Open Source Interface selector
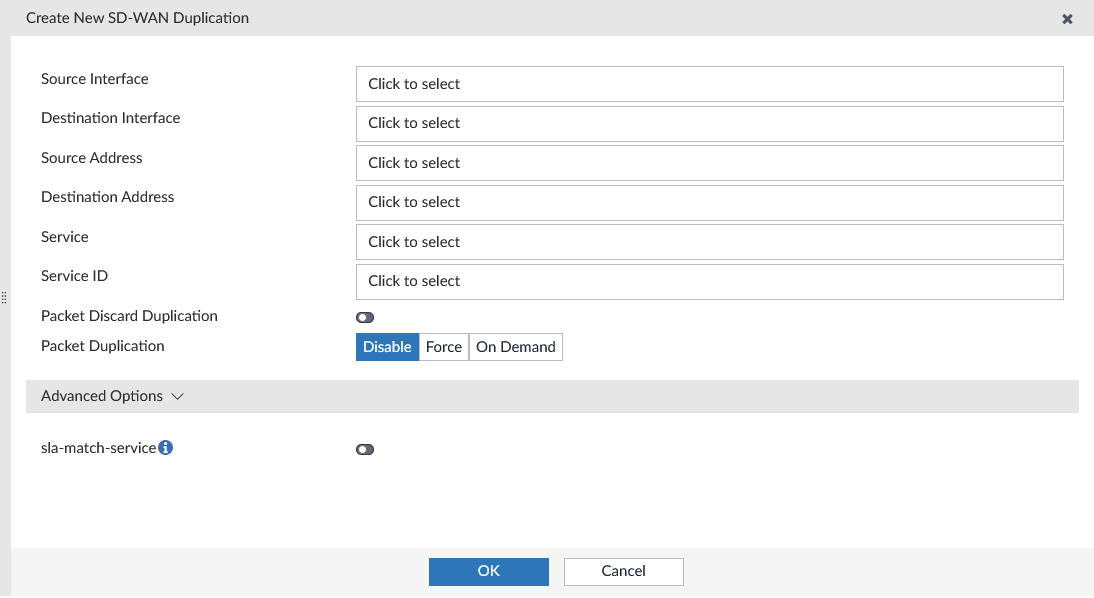 [x=709, y=84]
